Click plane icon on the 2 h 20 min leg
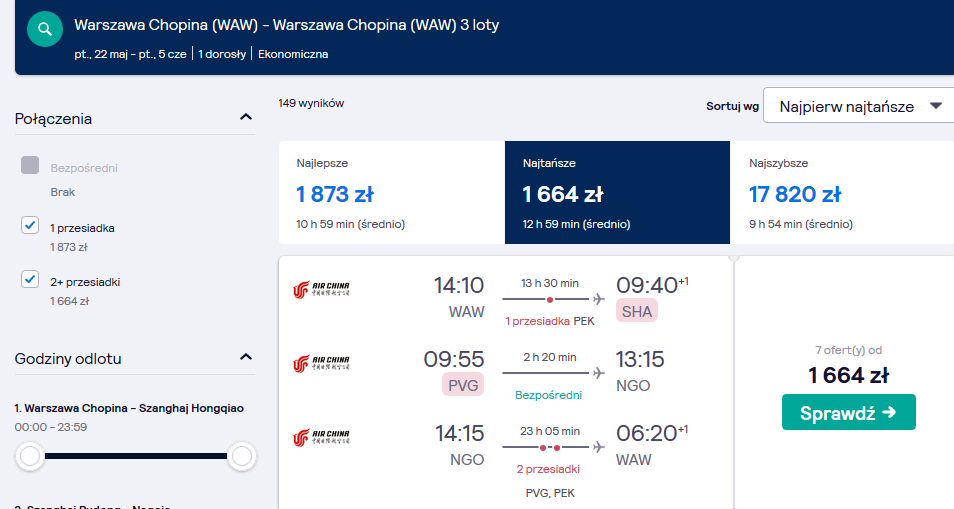Screen dimensions: 954x509 click(x=599, y=373)
